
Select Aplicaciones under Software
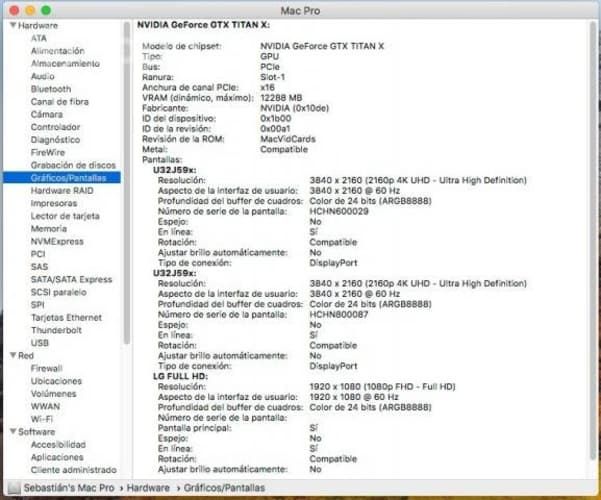point(57,457)
